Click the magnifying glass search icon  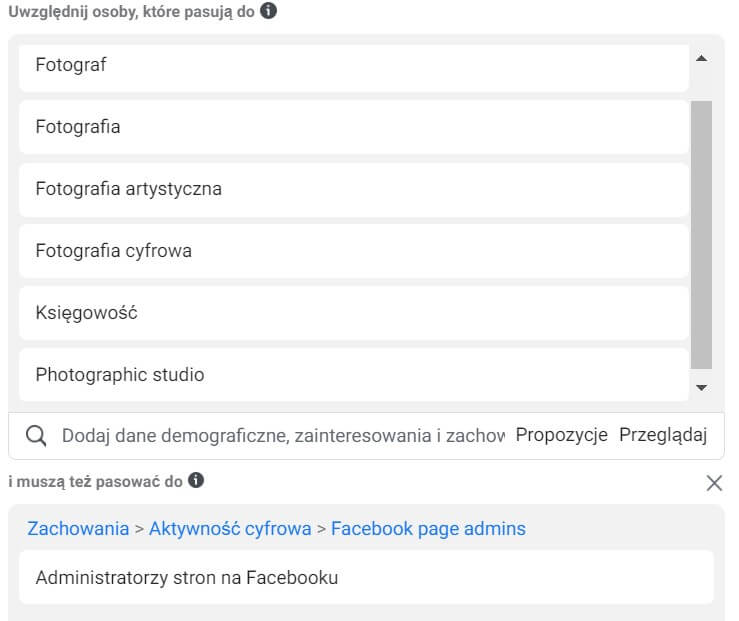(x=36, y=435)
